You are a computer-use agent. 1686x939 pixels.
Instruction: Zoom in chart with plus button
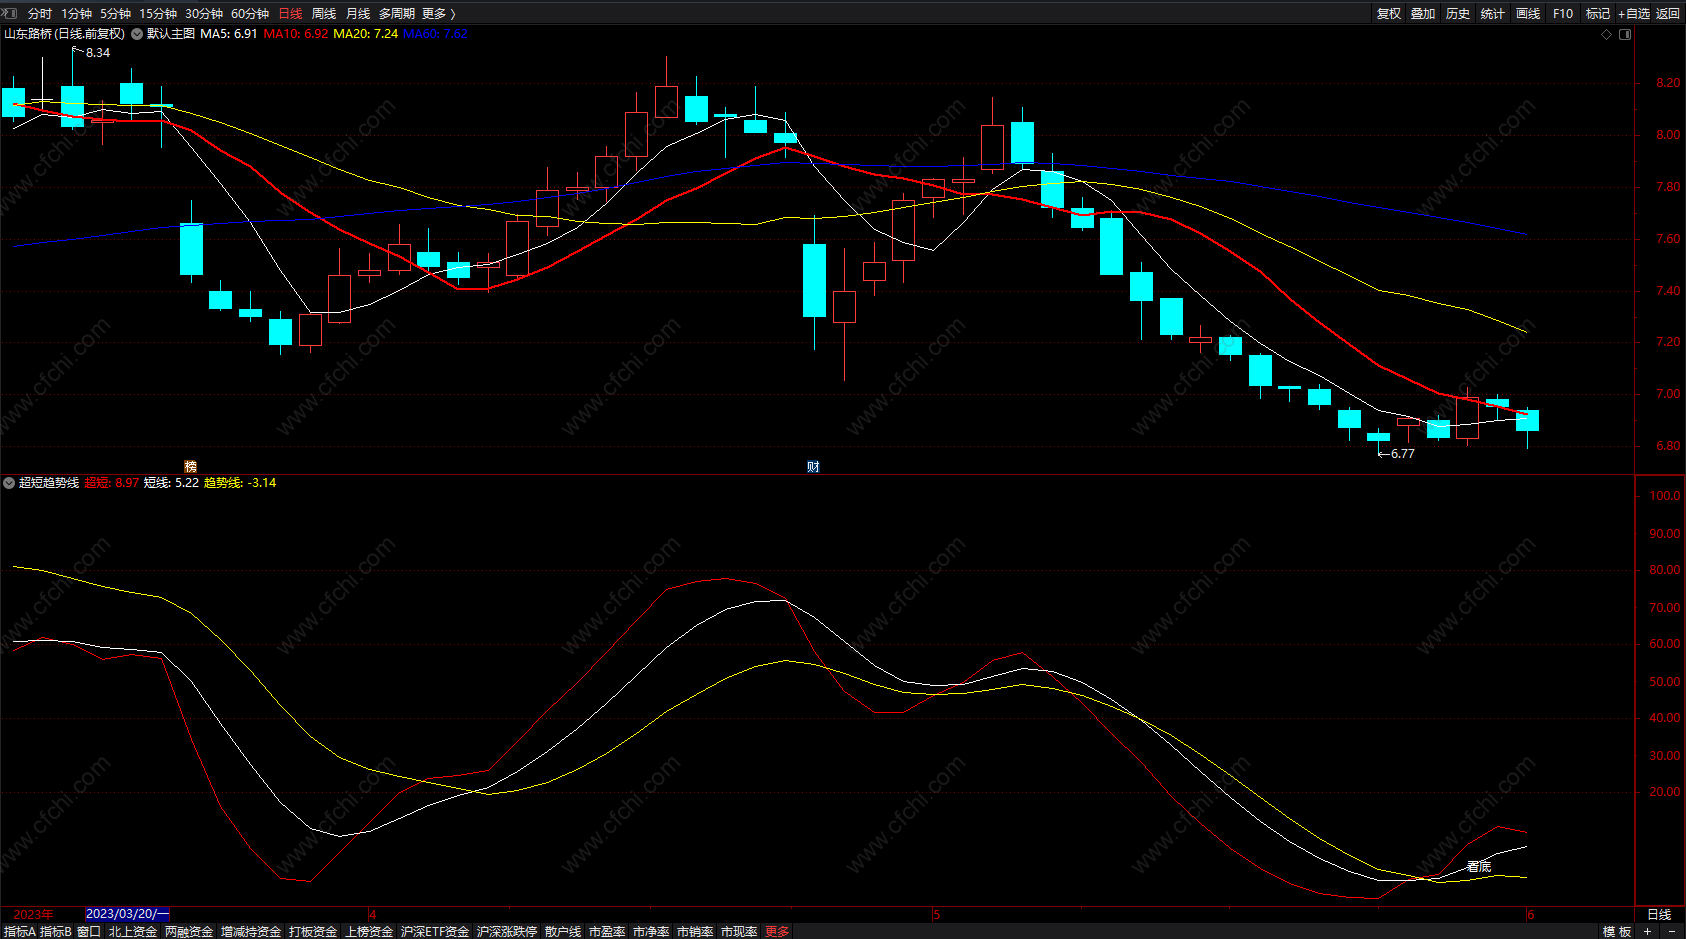[x=1647, y=931]
